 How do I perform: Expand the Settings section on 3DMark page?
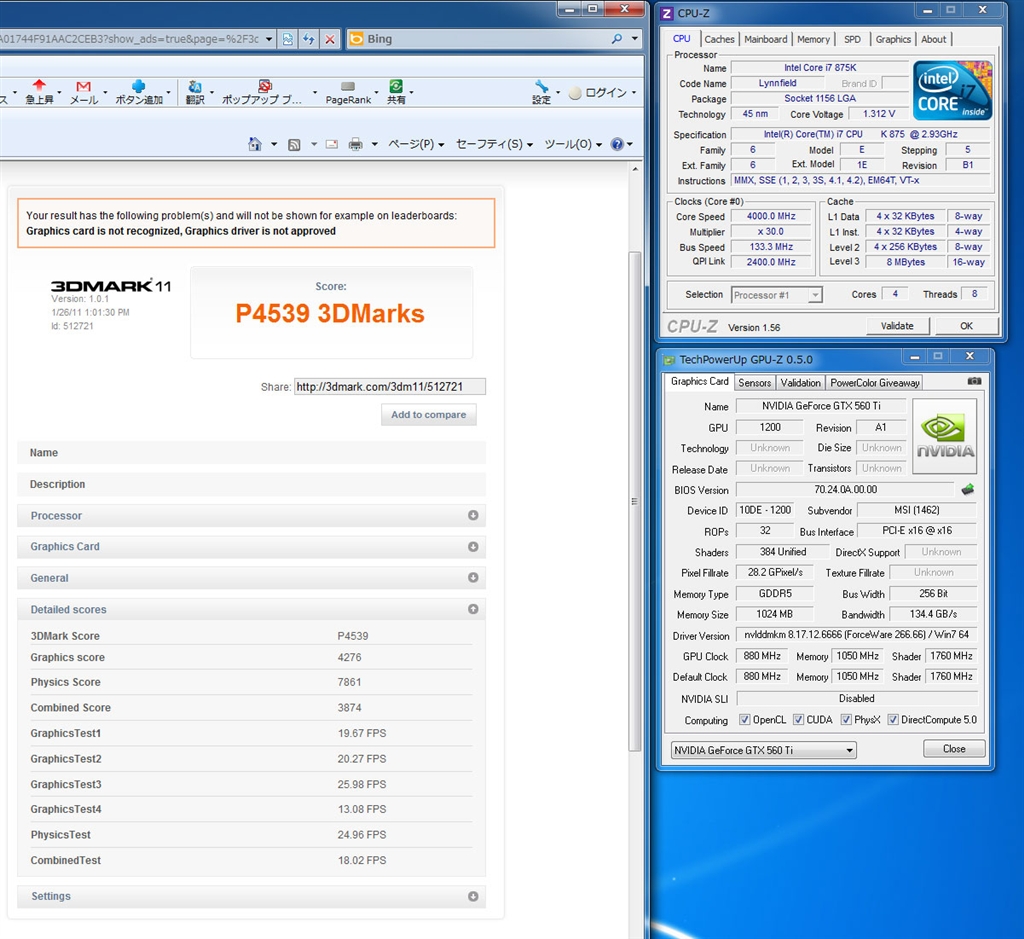pos(473,897)
